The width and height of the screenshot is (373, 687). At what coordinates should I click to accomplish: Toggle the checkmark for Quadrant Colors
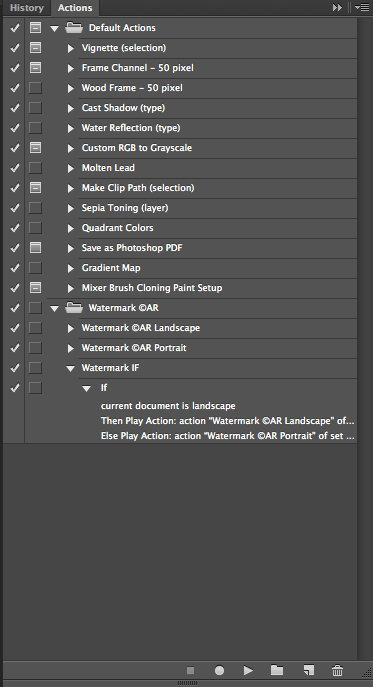15,228
